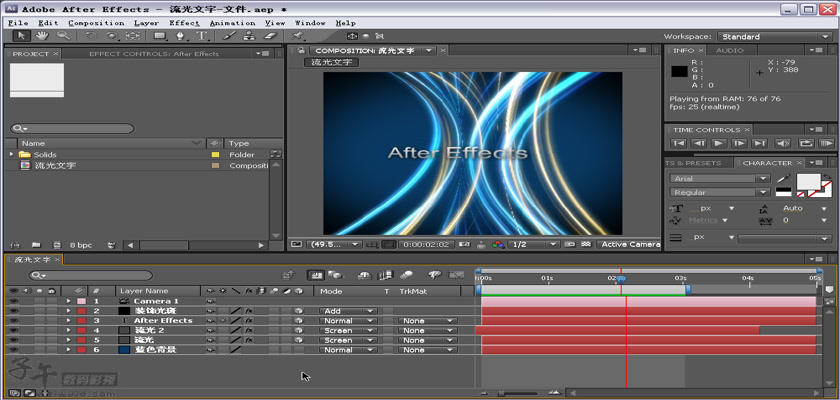Select the Zoom magnifier tool
This screenshot has width=840, height=400.
tap(63, 36)
